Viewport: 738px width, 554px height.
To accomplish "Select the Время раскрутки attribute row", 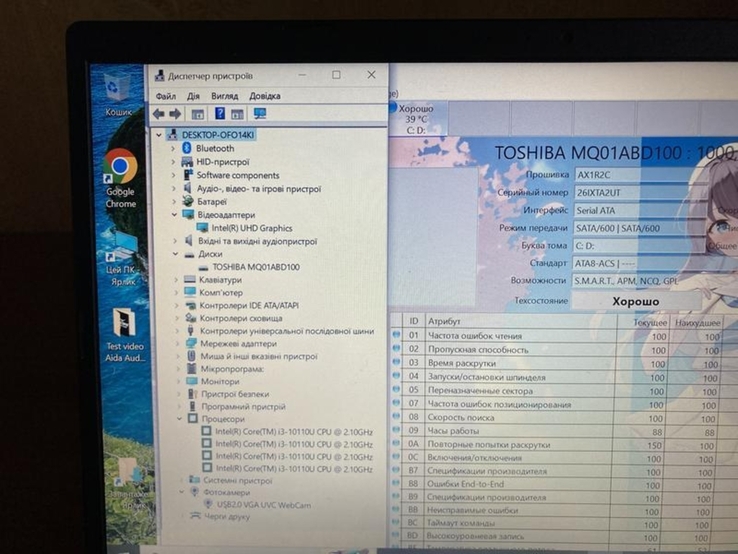I will click(x=555, y=363).
